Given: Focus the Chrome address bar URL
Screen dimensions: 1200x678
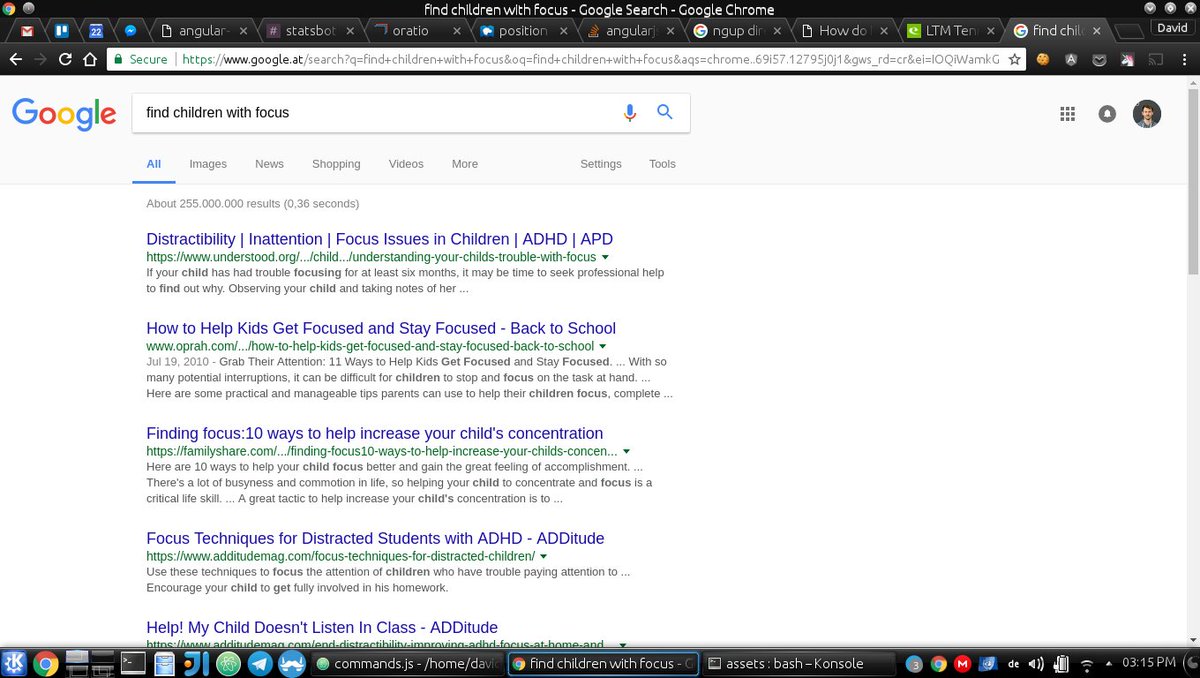Looking at the screenshot, I should point(589,60).
